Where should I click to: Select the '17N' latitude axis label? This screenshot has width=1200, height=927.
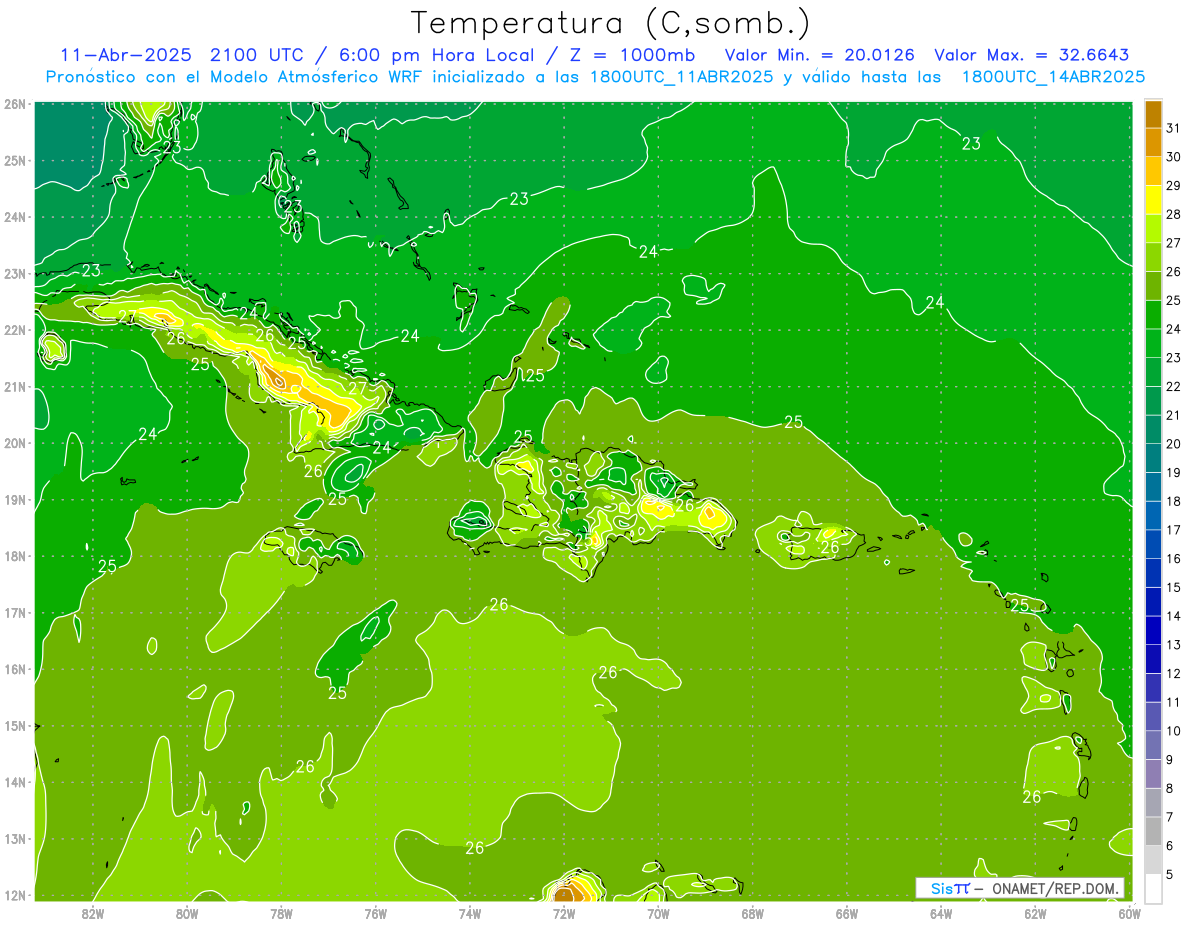[15, 613]
